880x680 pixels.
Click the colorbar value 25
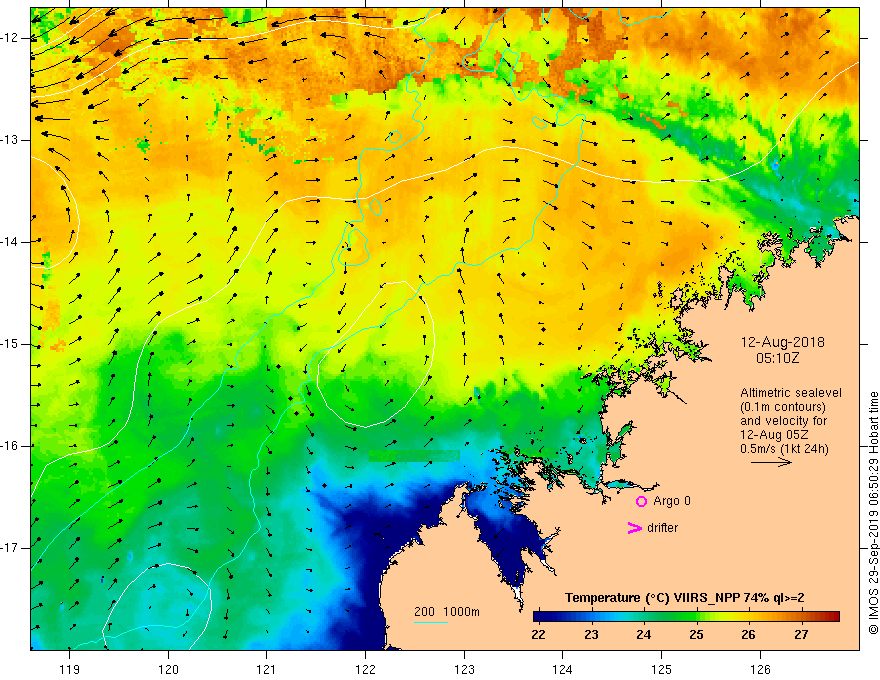[696, 635]
